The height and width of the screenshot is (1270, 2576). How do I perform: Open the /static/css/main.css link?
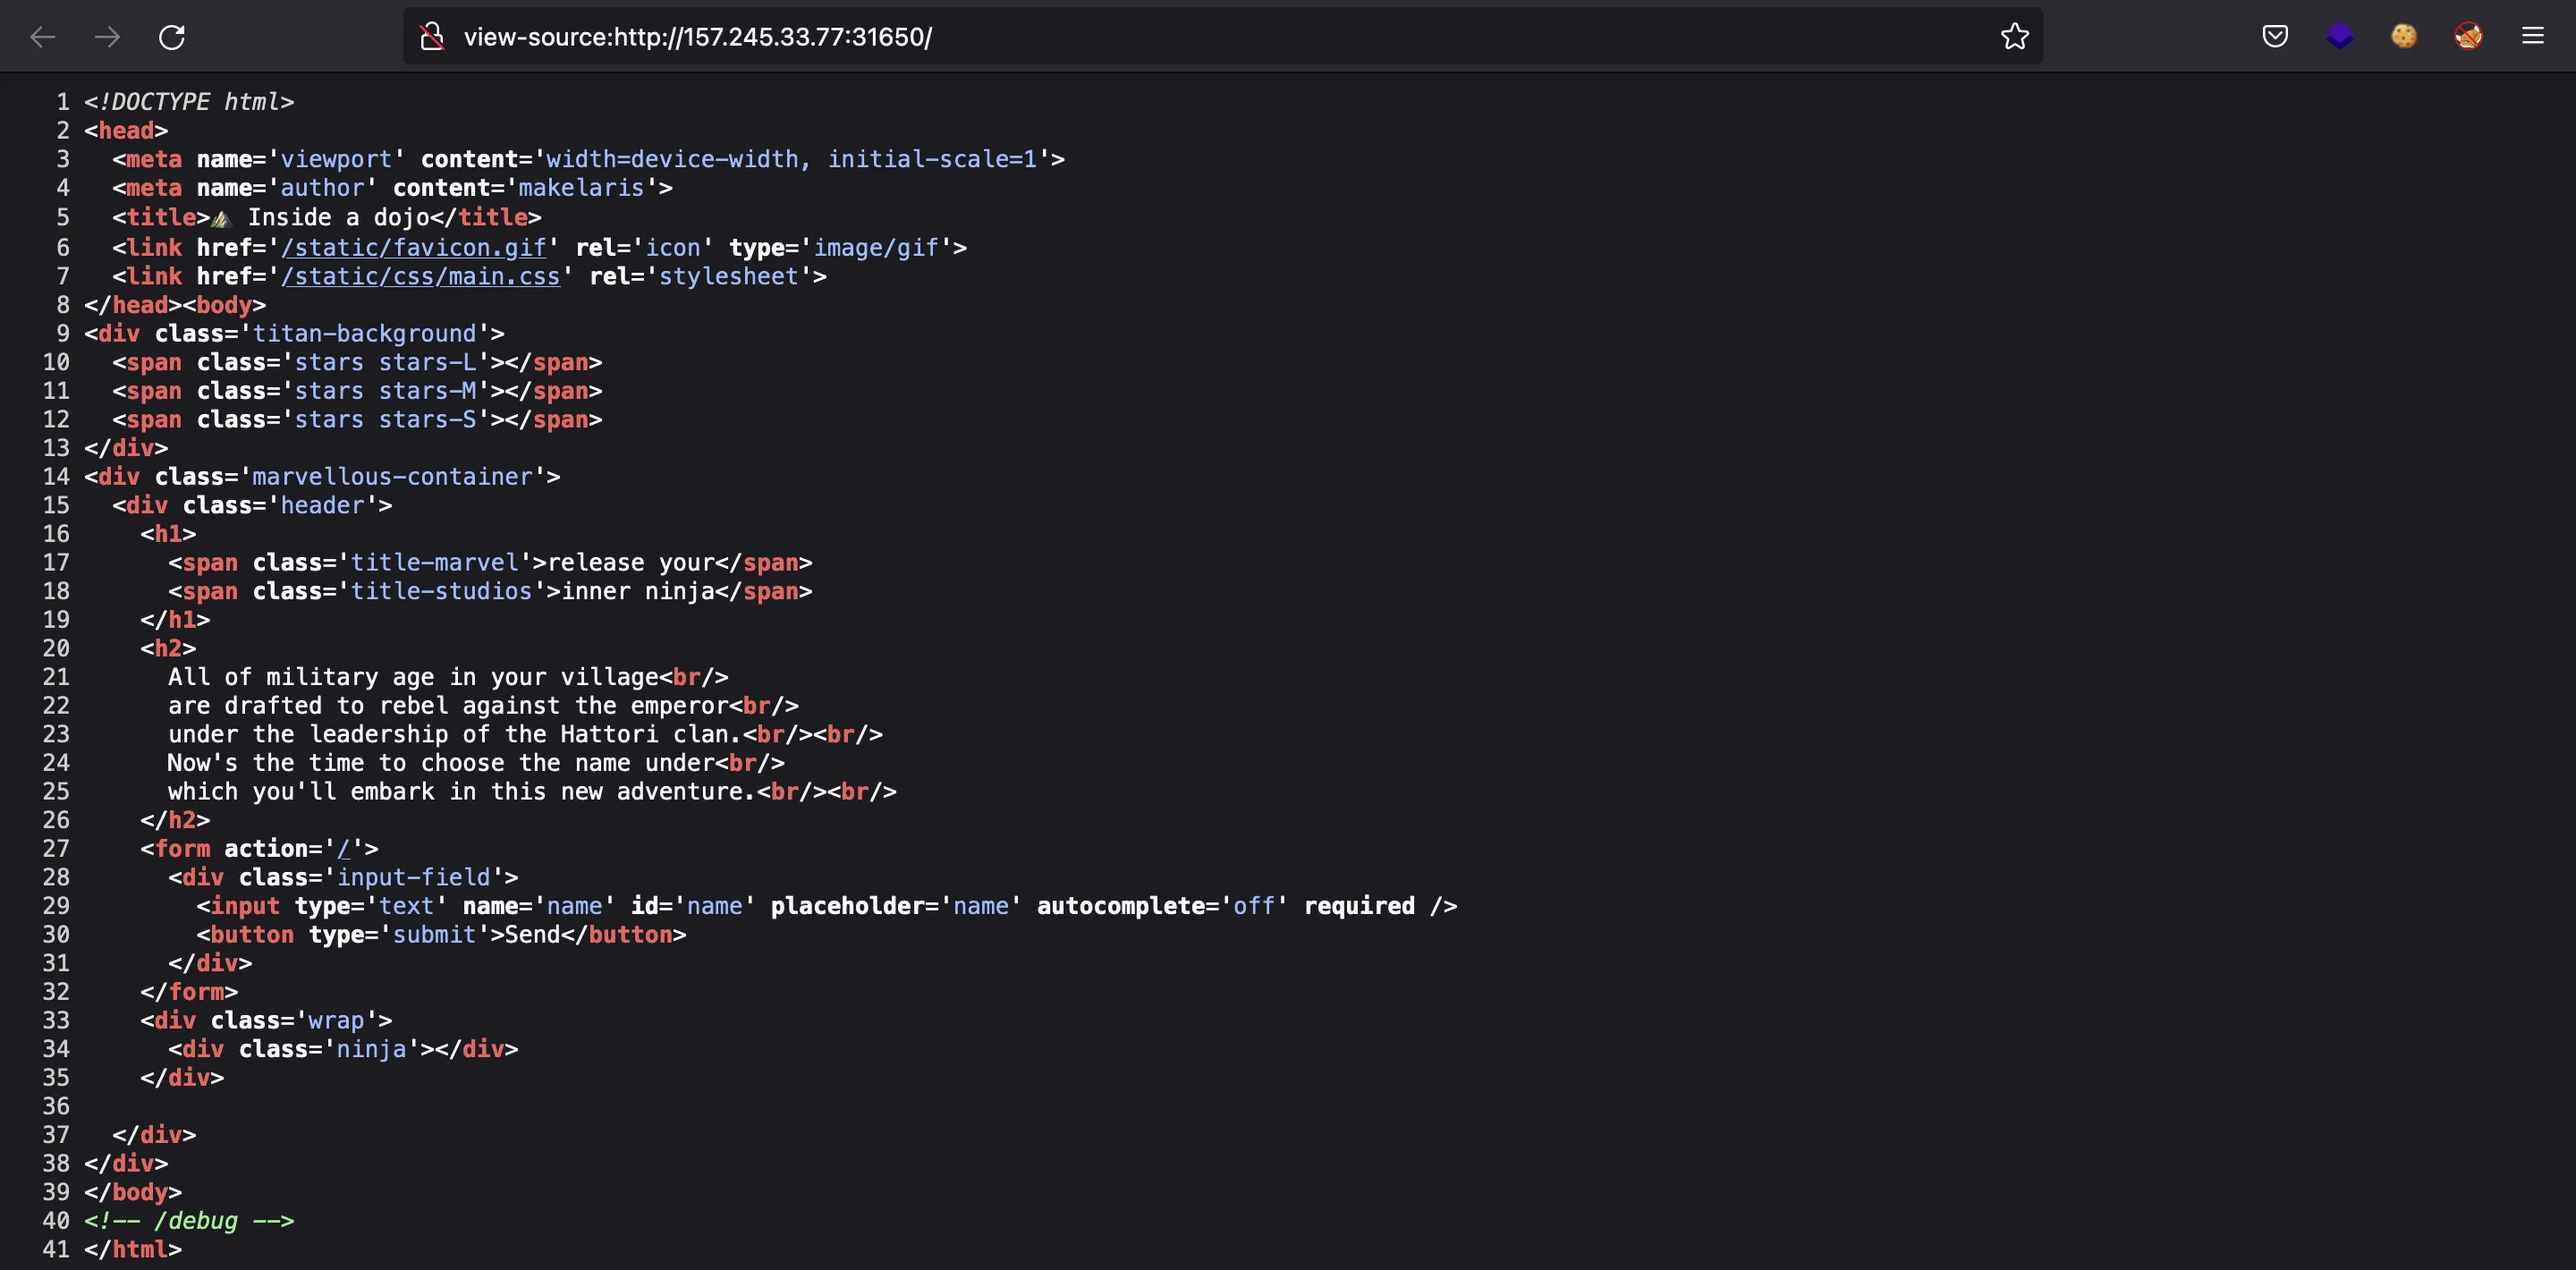421,276
